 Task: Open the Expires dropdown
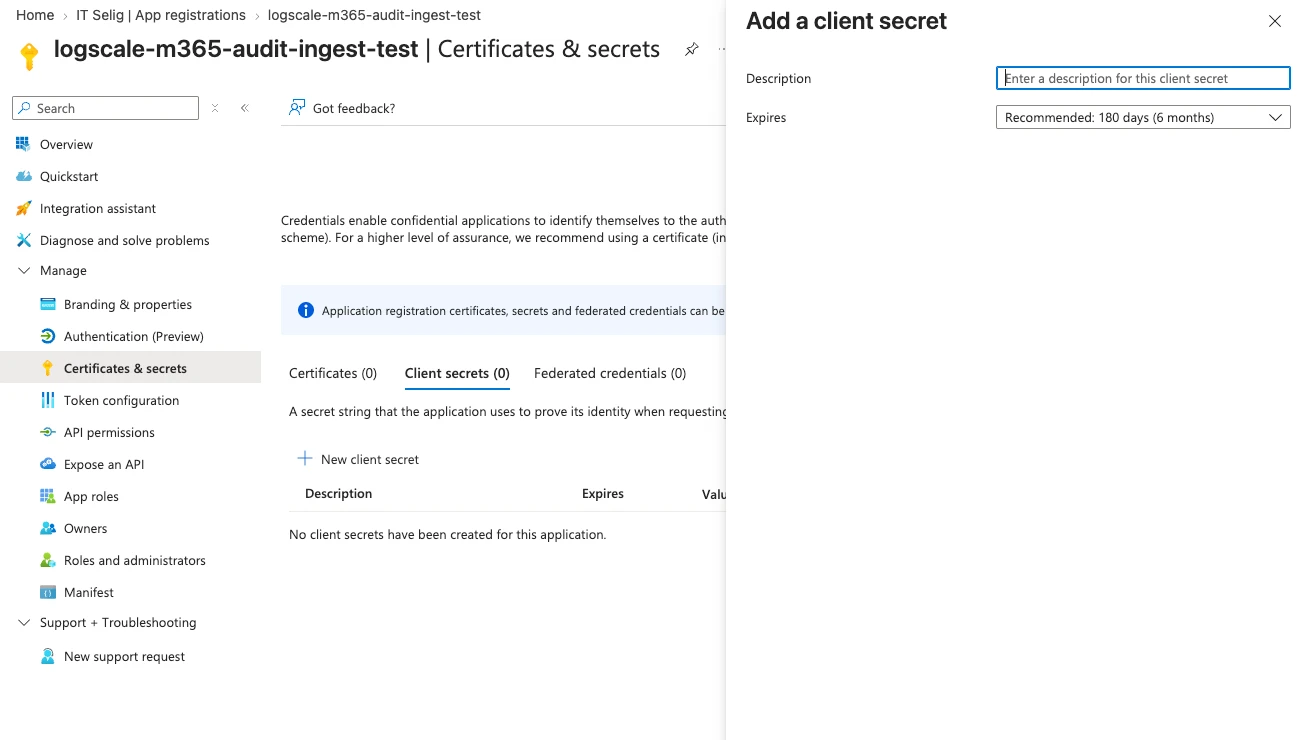(1143, 117)
